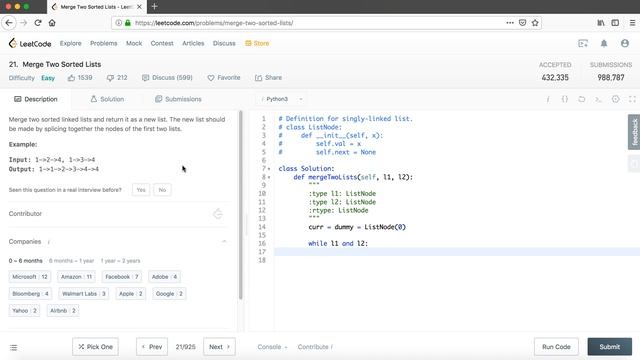Open the Explore menu item

71,43
